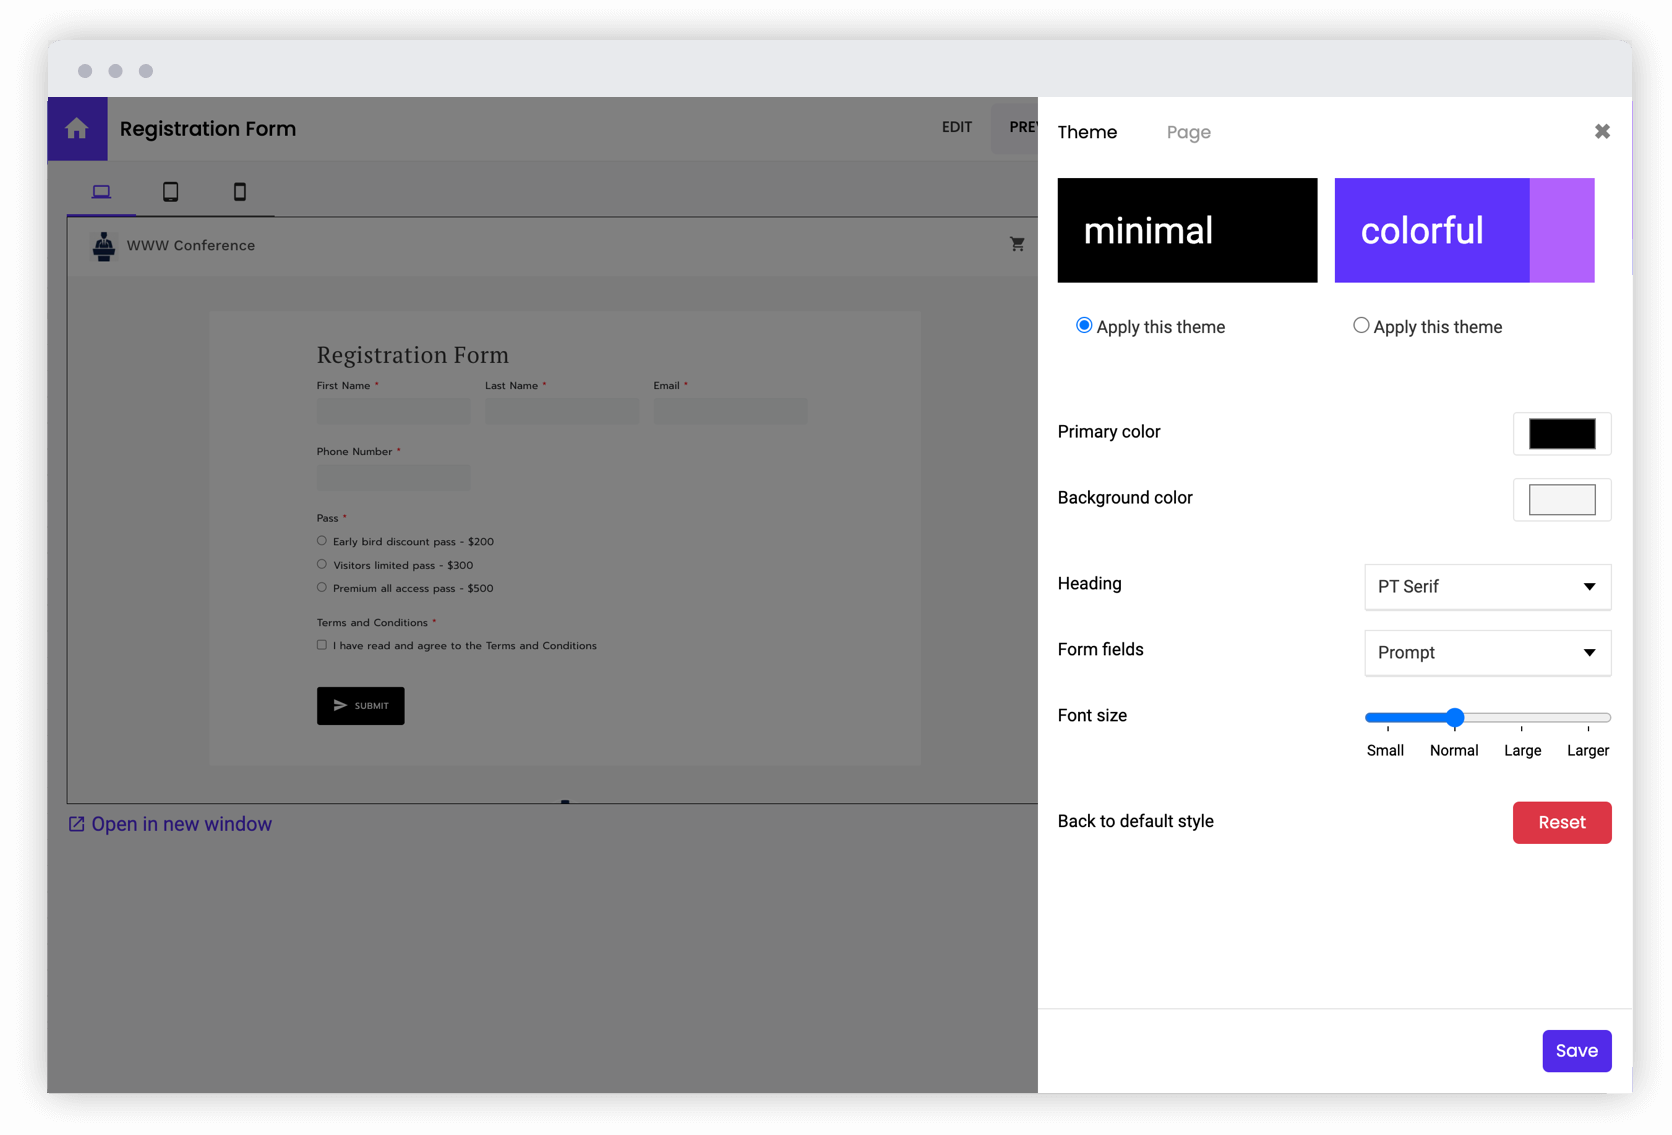1672x1135 pixels.
Task: Select the Early bird discount pass option
Action: coord(321,540)
